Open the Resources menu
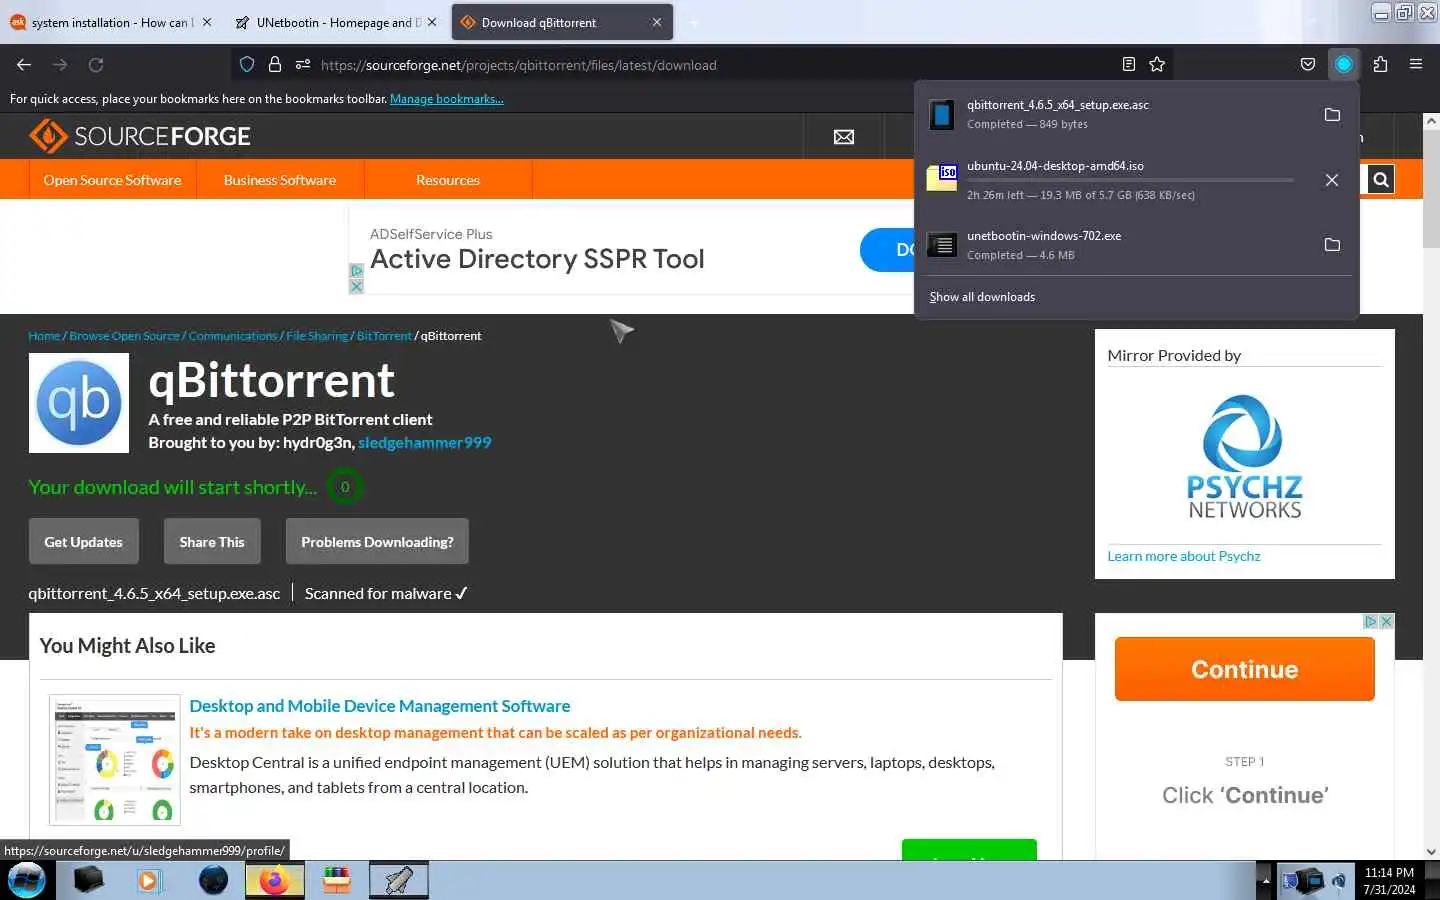The height and width of the screenshot is (900, 1440). 448,180
